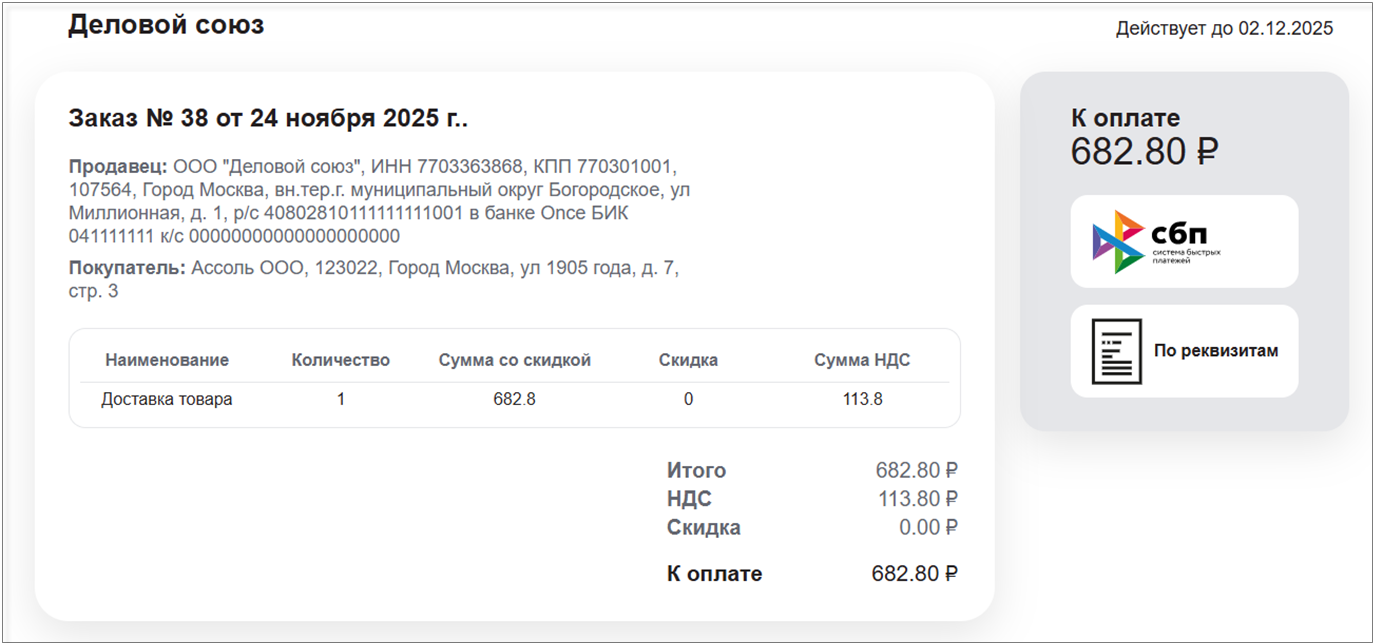The image size is (1373, 643).
Task: Click the 'Сумма со скидкой' column header
Action: (x=514, y=360)
